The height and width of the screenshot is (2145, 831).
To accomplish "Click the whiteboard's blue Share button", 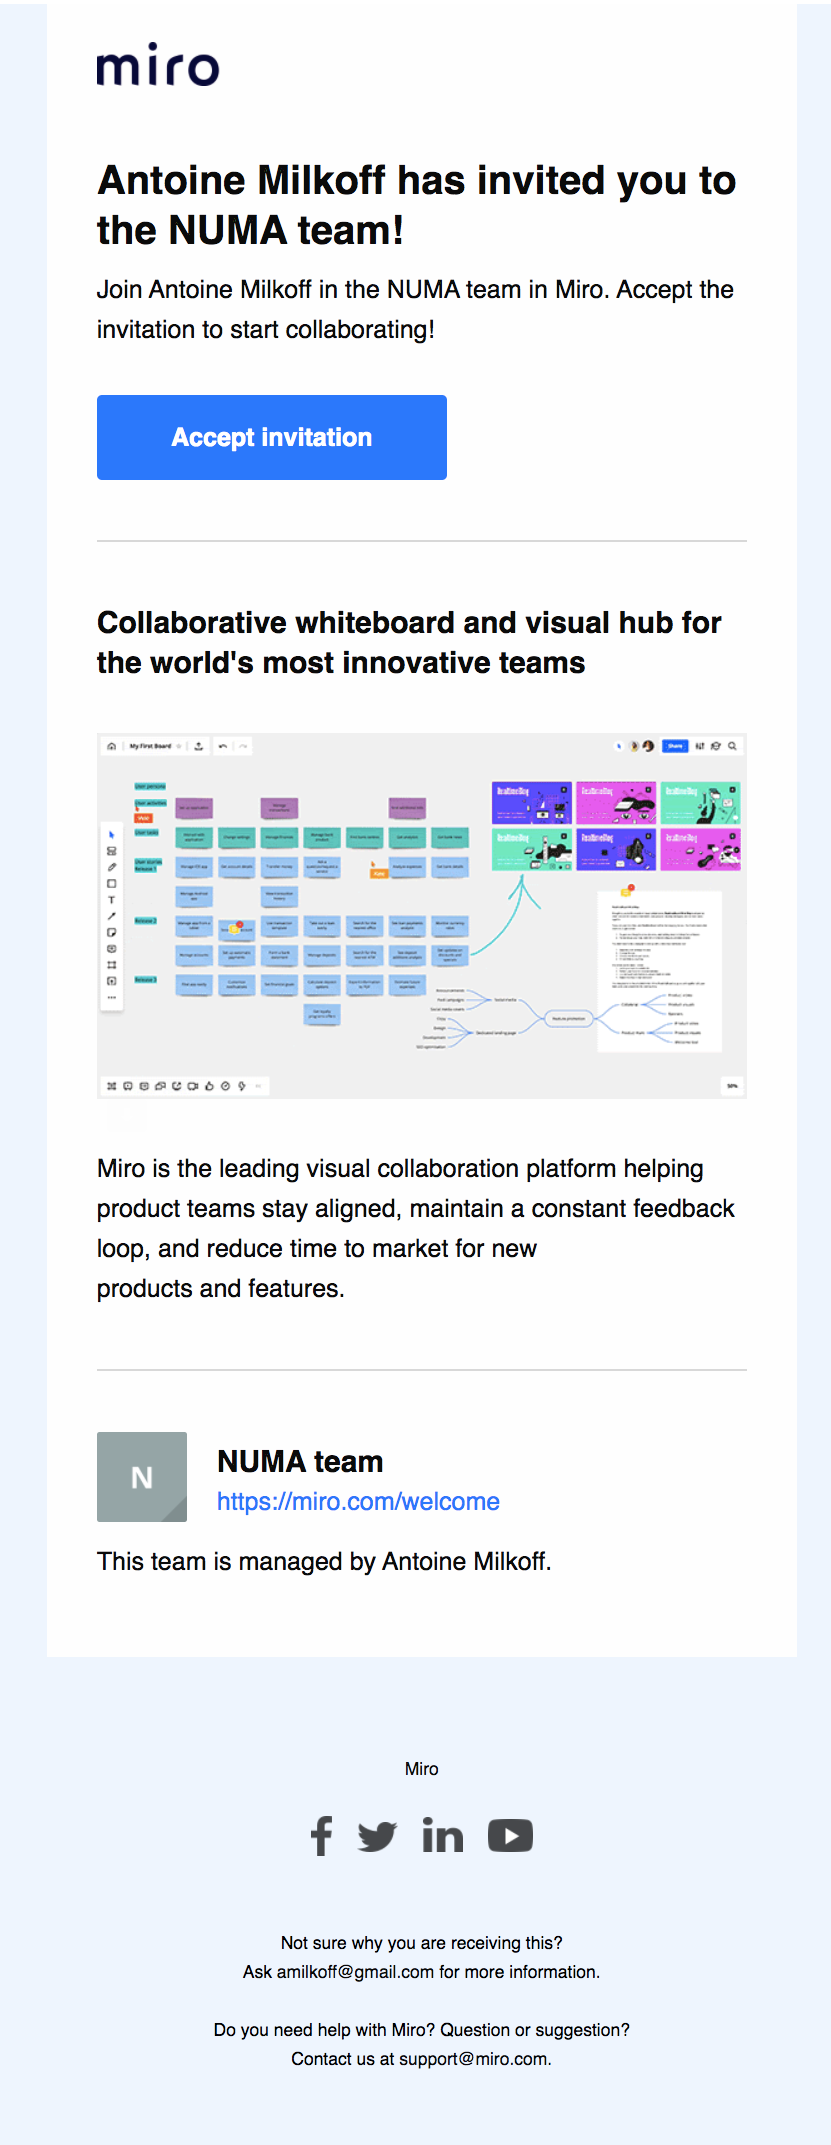I will coord(675,746).
